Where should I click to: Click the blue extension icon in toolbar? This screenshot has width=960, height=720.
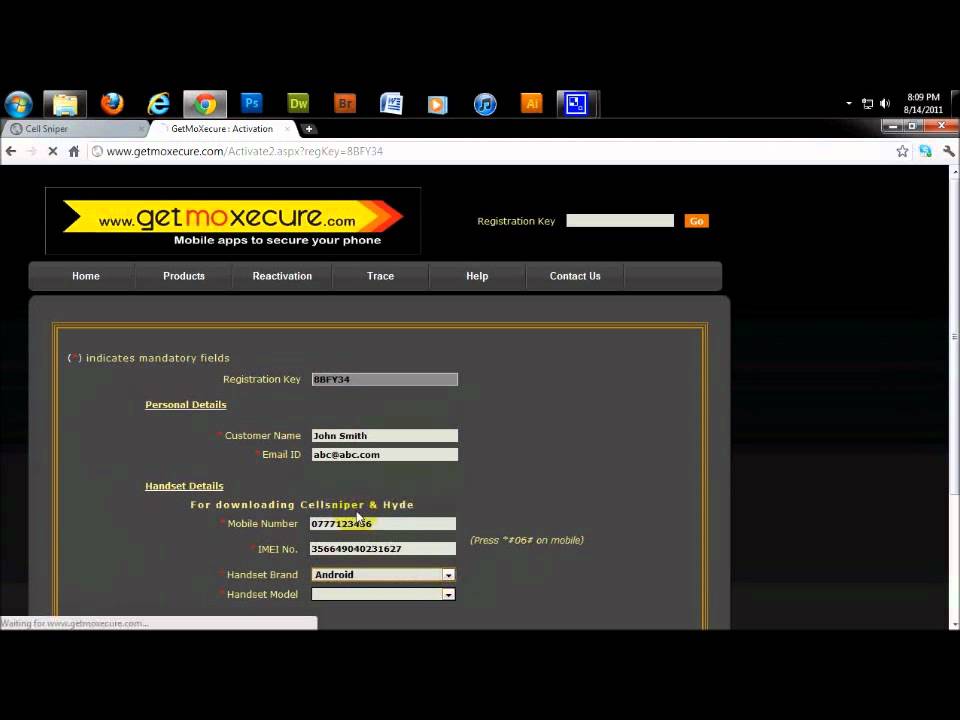[x=925, y=151]
